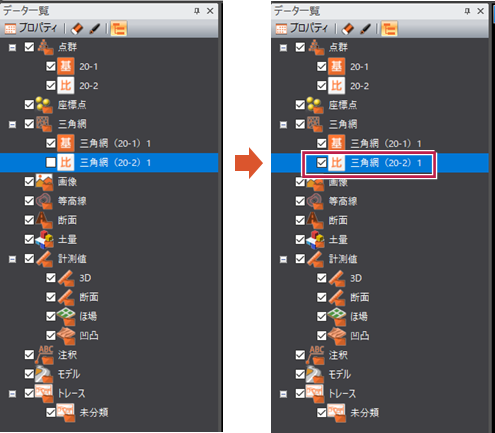Toggle the 画像 checkbox in the left panel
The image size is (495, 433).
pos(29,182)
